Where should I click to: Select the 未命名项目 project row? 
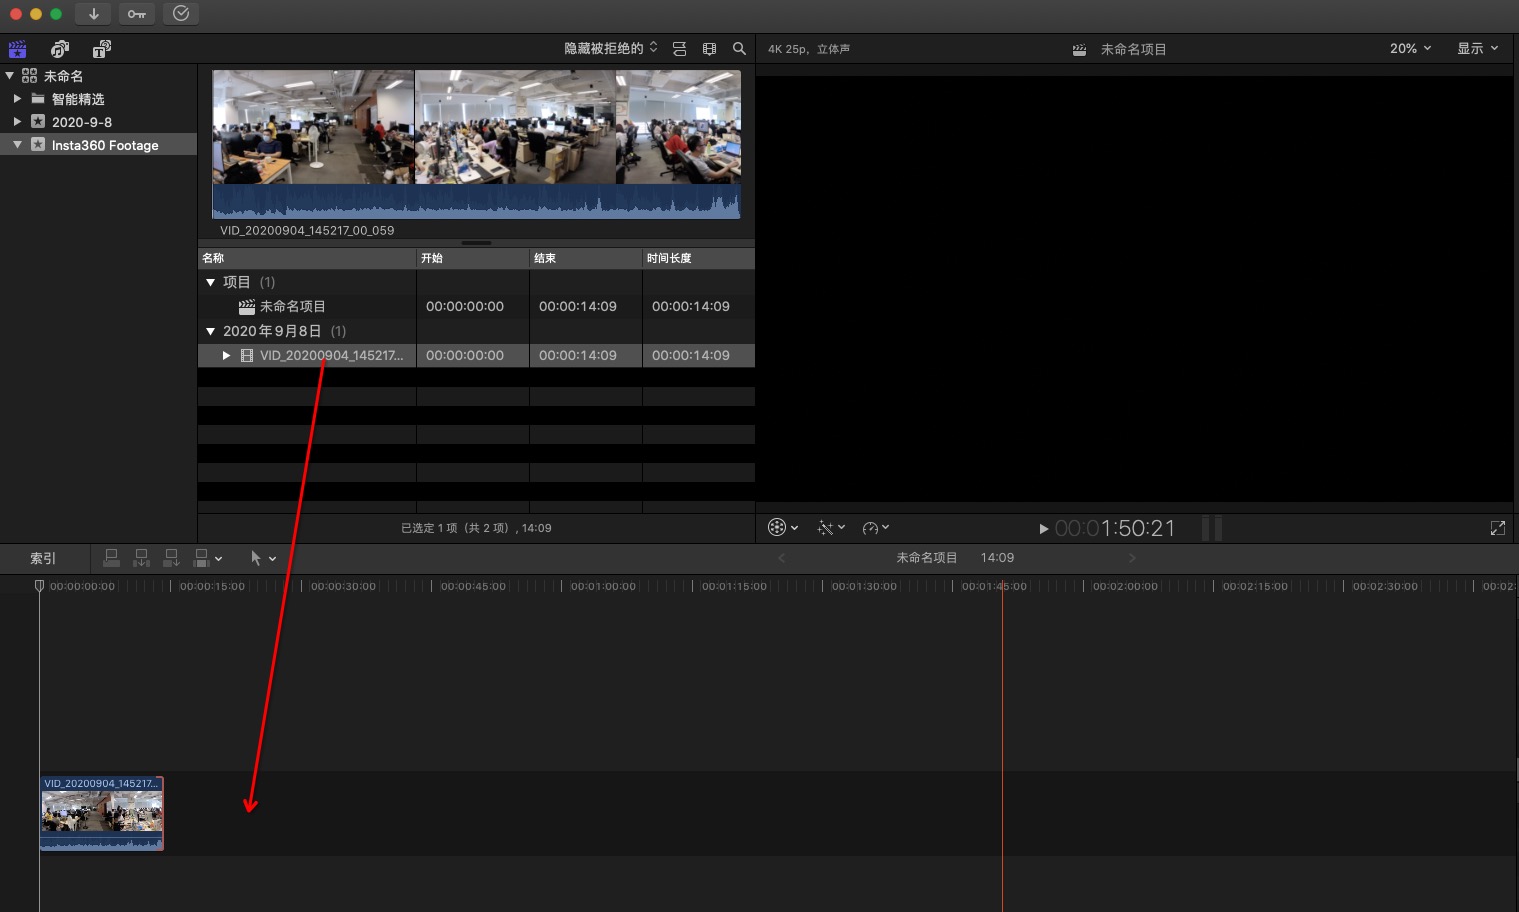tap(476, 306)
